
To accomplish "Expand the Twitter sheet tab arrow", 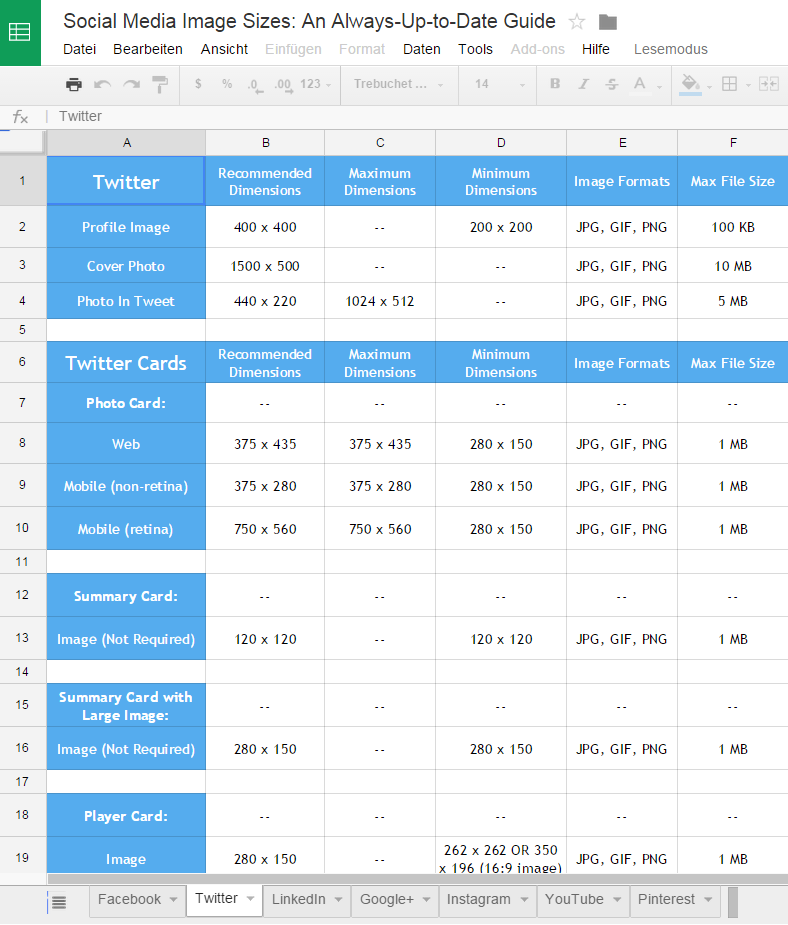I will point(250,898).
